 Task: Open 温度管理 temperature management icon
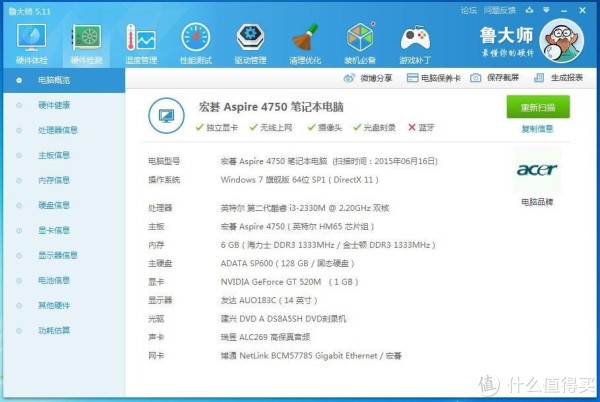[141, 44]
